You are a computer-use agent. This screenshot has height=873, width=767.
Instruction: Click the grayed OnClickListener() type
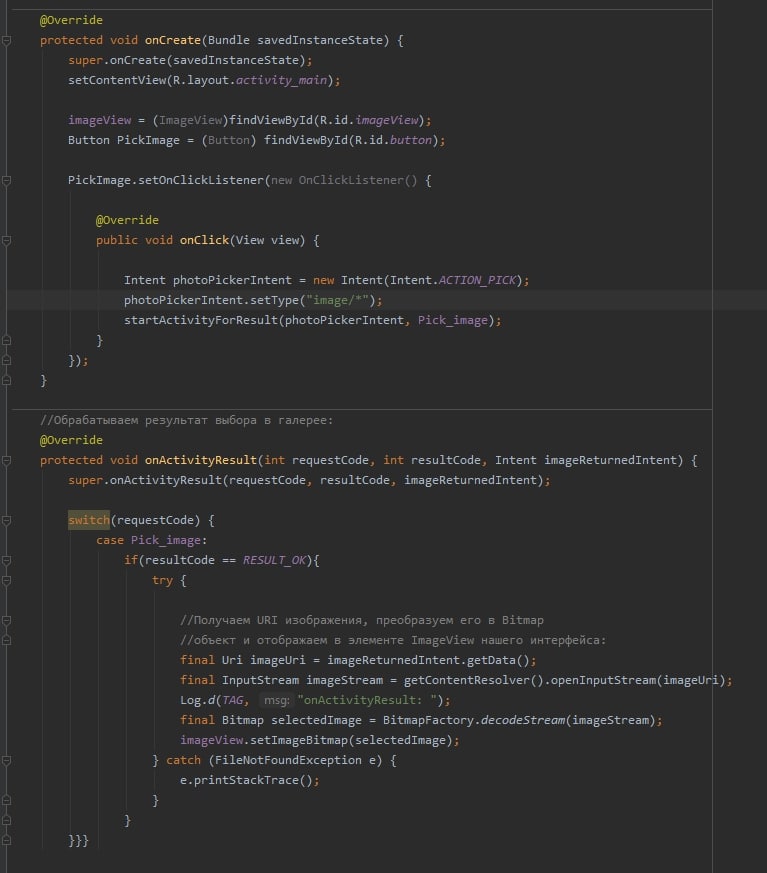[x=358, y=180]
